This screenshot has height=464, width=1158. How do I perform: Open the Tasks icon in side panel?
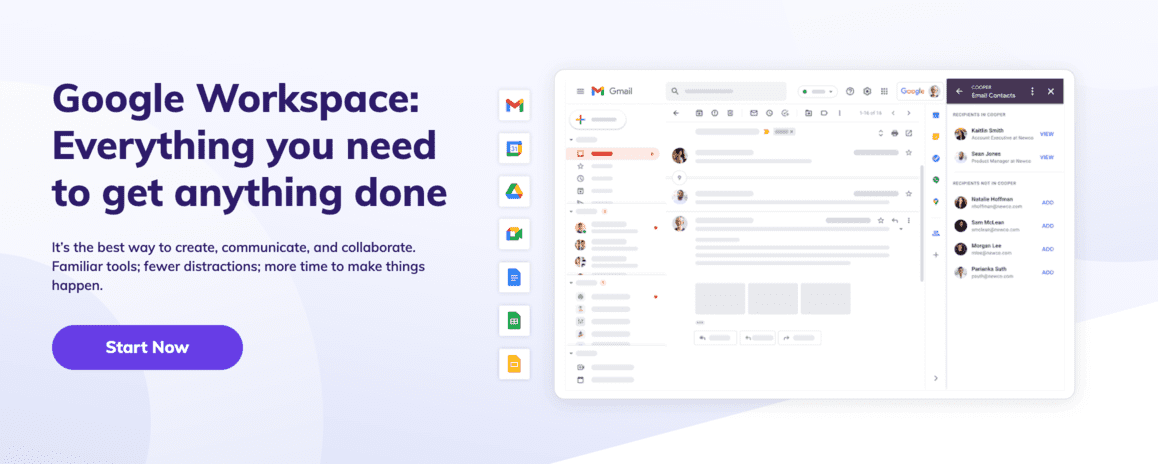(936, 158)
